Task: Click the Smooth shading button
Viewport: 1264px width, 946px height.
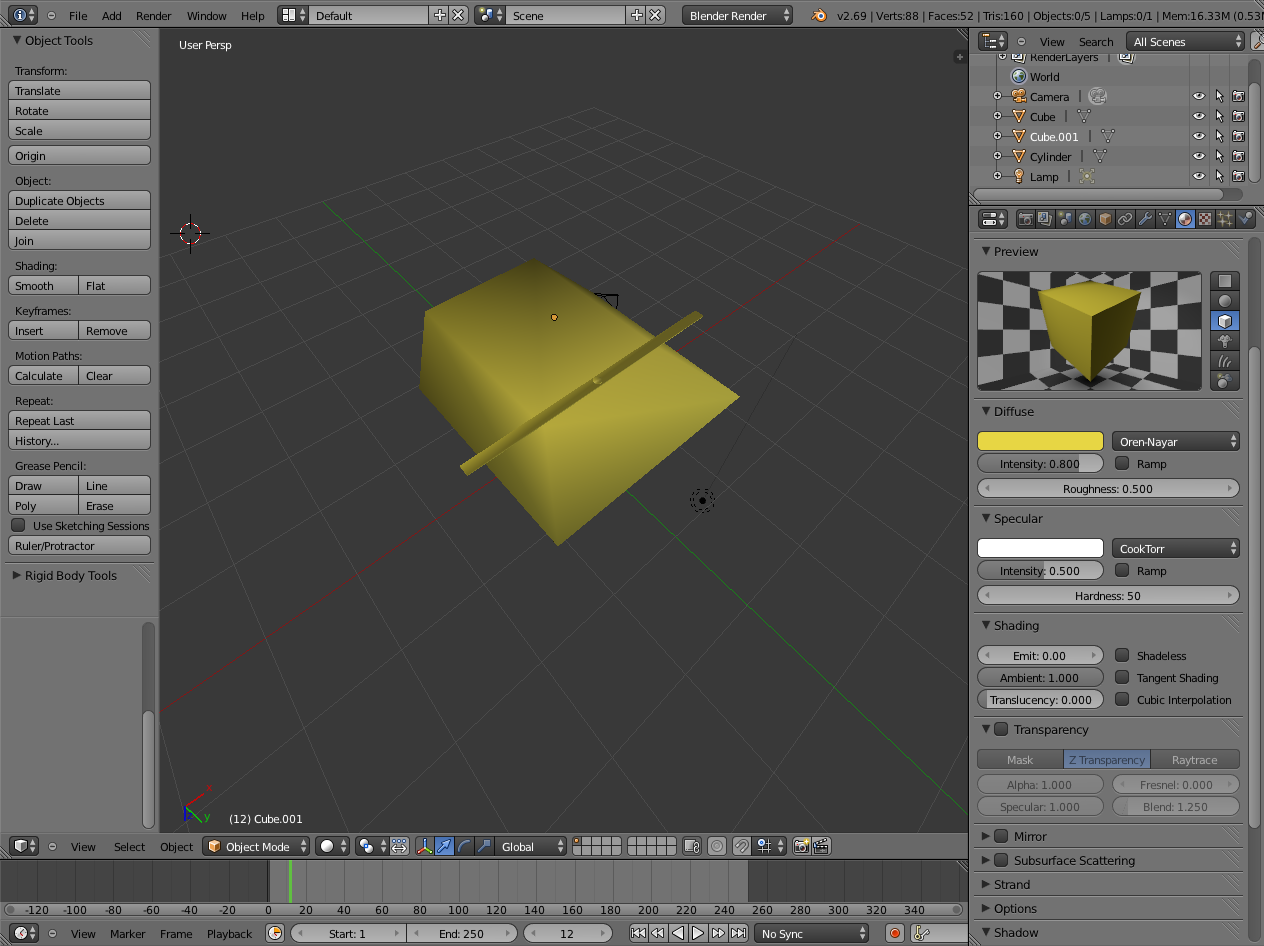Action: click(44, 285)
